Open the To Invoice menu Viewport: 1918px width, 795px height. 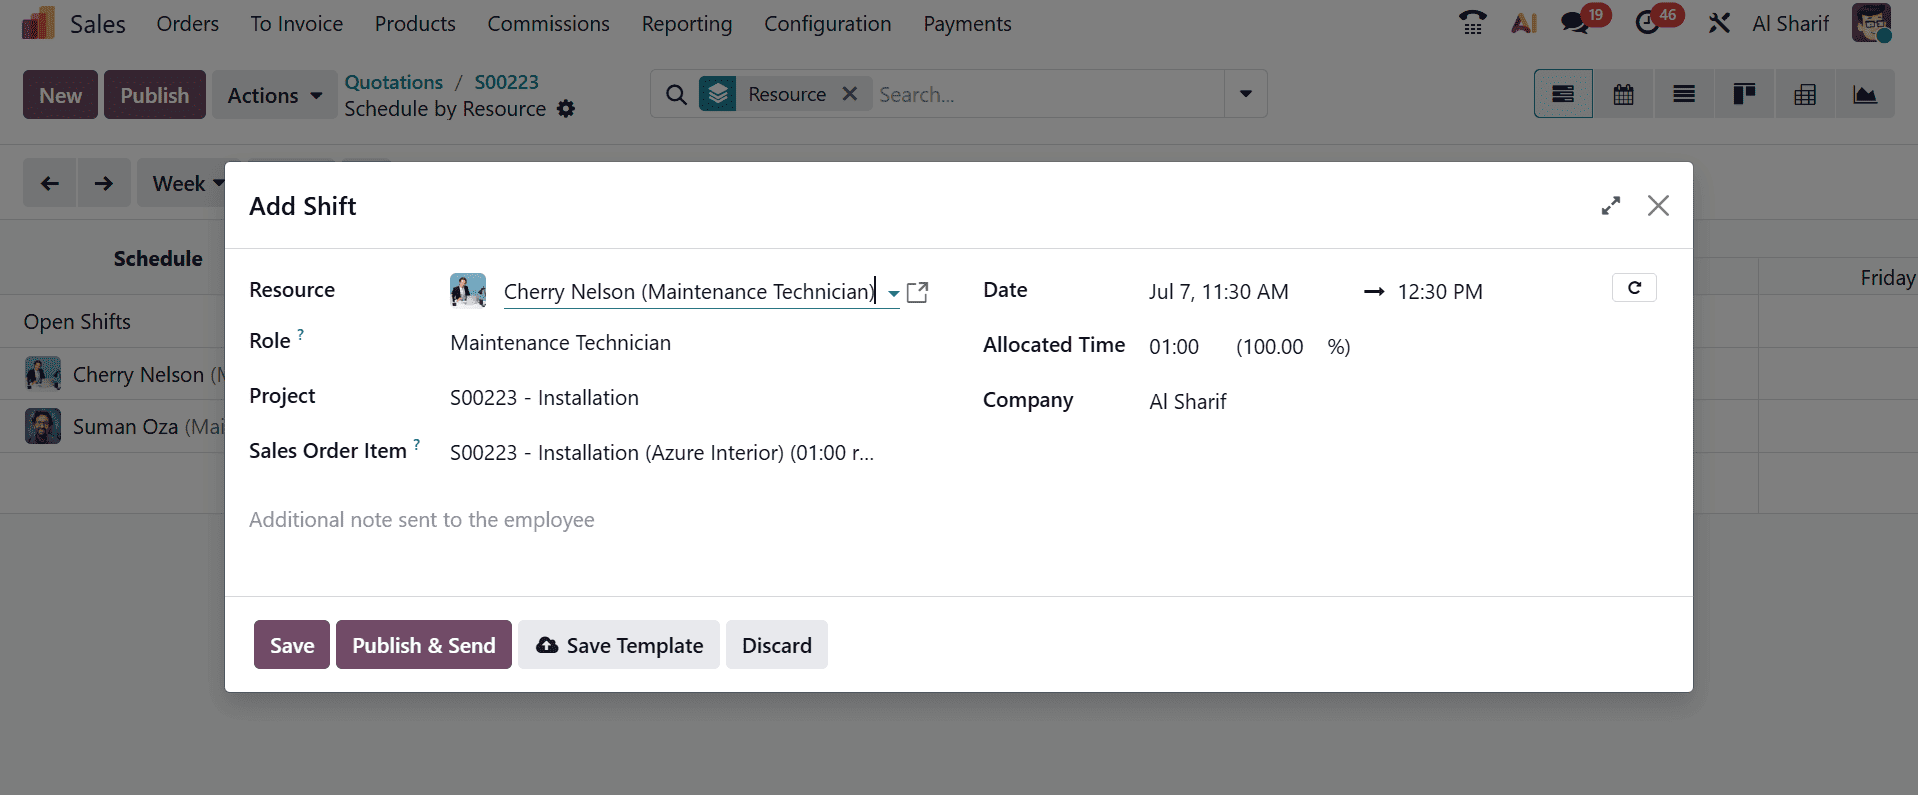[x=296, y=23]
